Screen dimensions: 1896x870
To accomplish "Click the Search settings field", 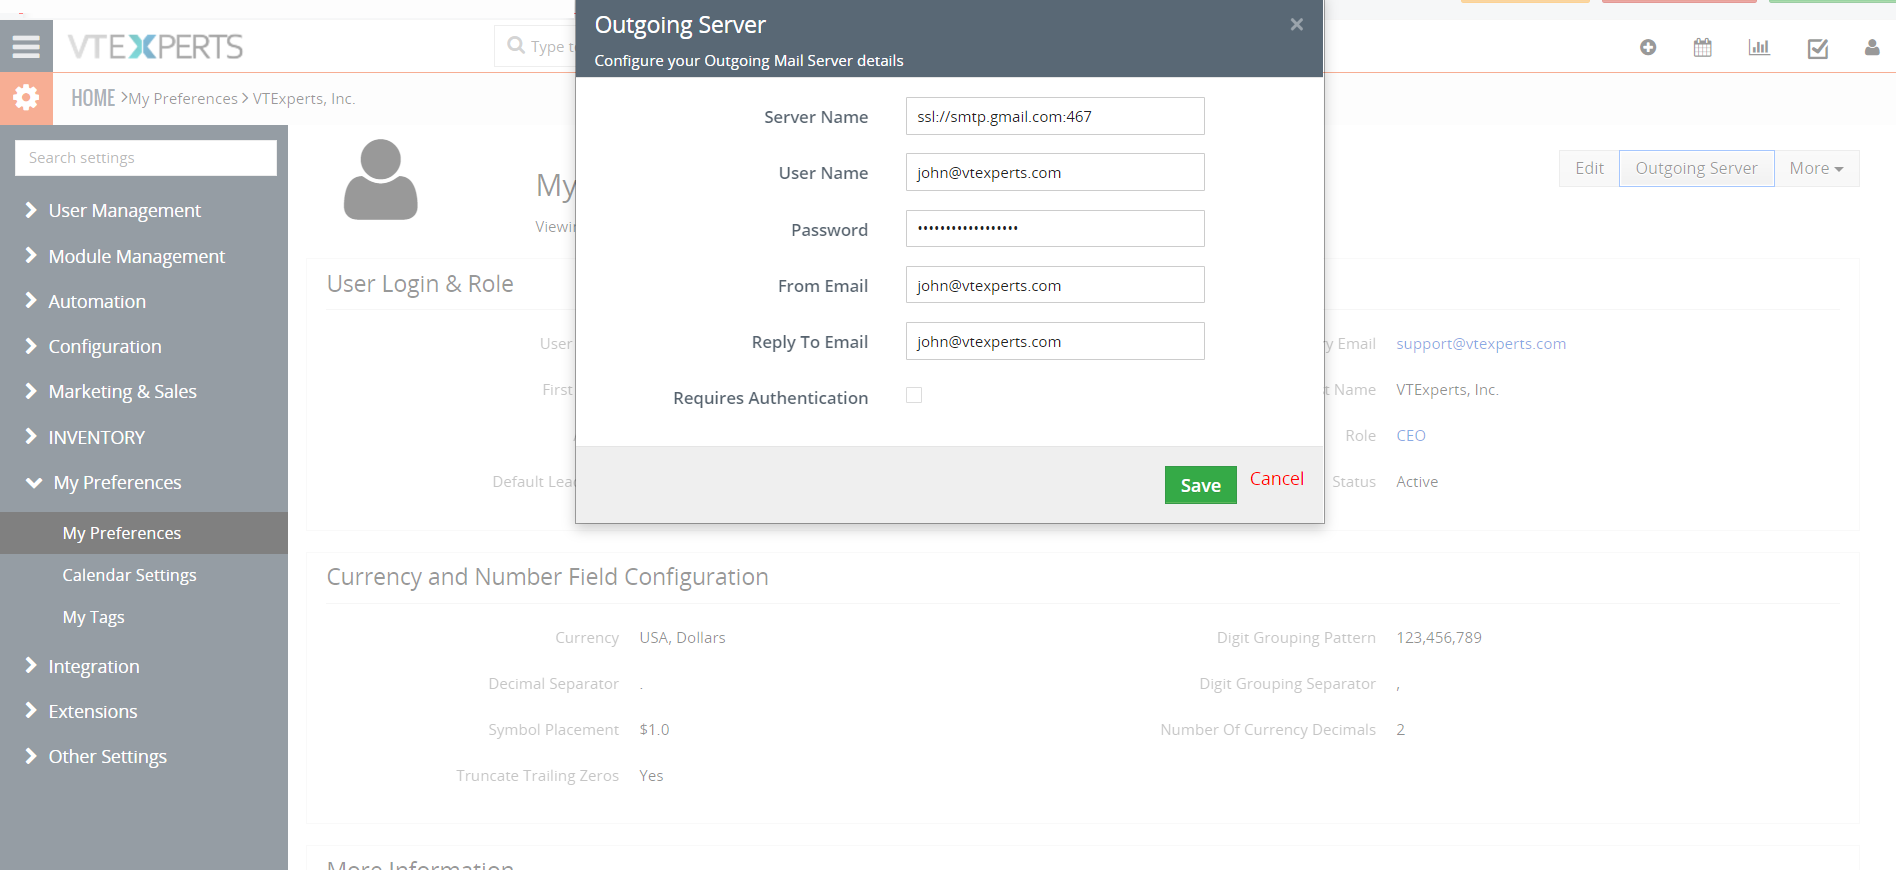I will tap(146, 158).
